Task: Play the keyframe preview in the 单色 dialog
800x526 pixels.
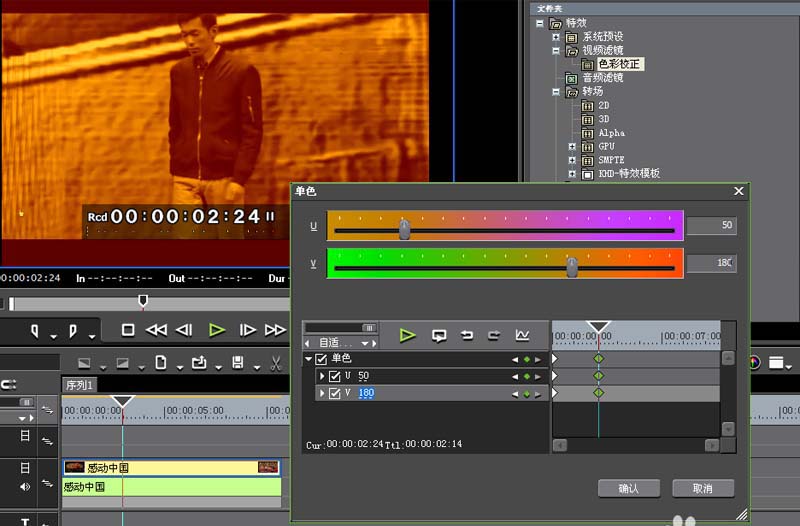Action: point(407,335)
